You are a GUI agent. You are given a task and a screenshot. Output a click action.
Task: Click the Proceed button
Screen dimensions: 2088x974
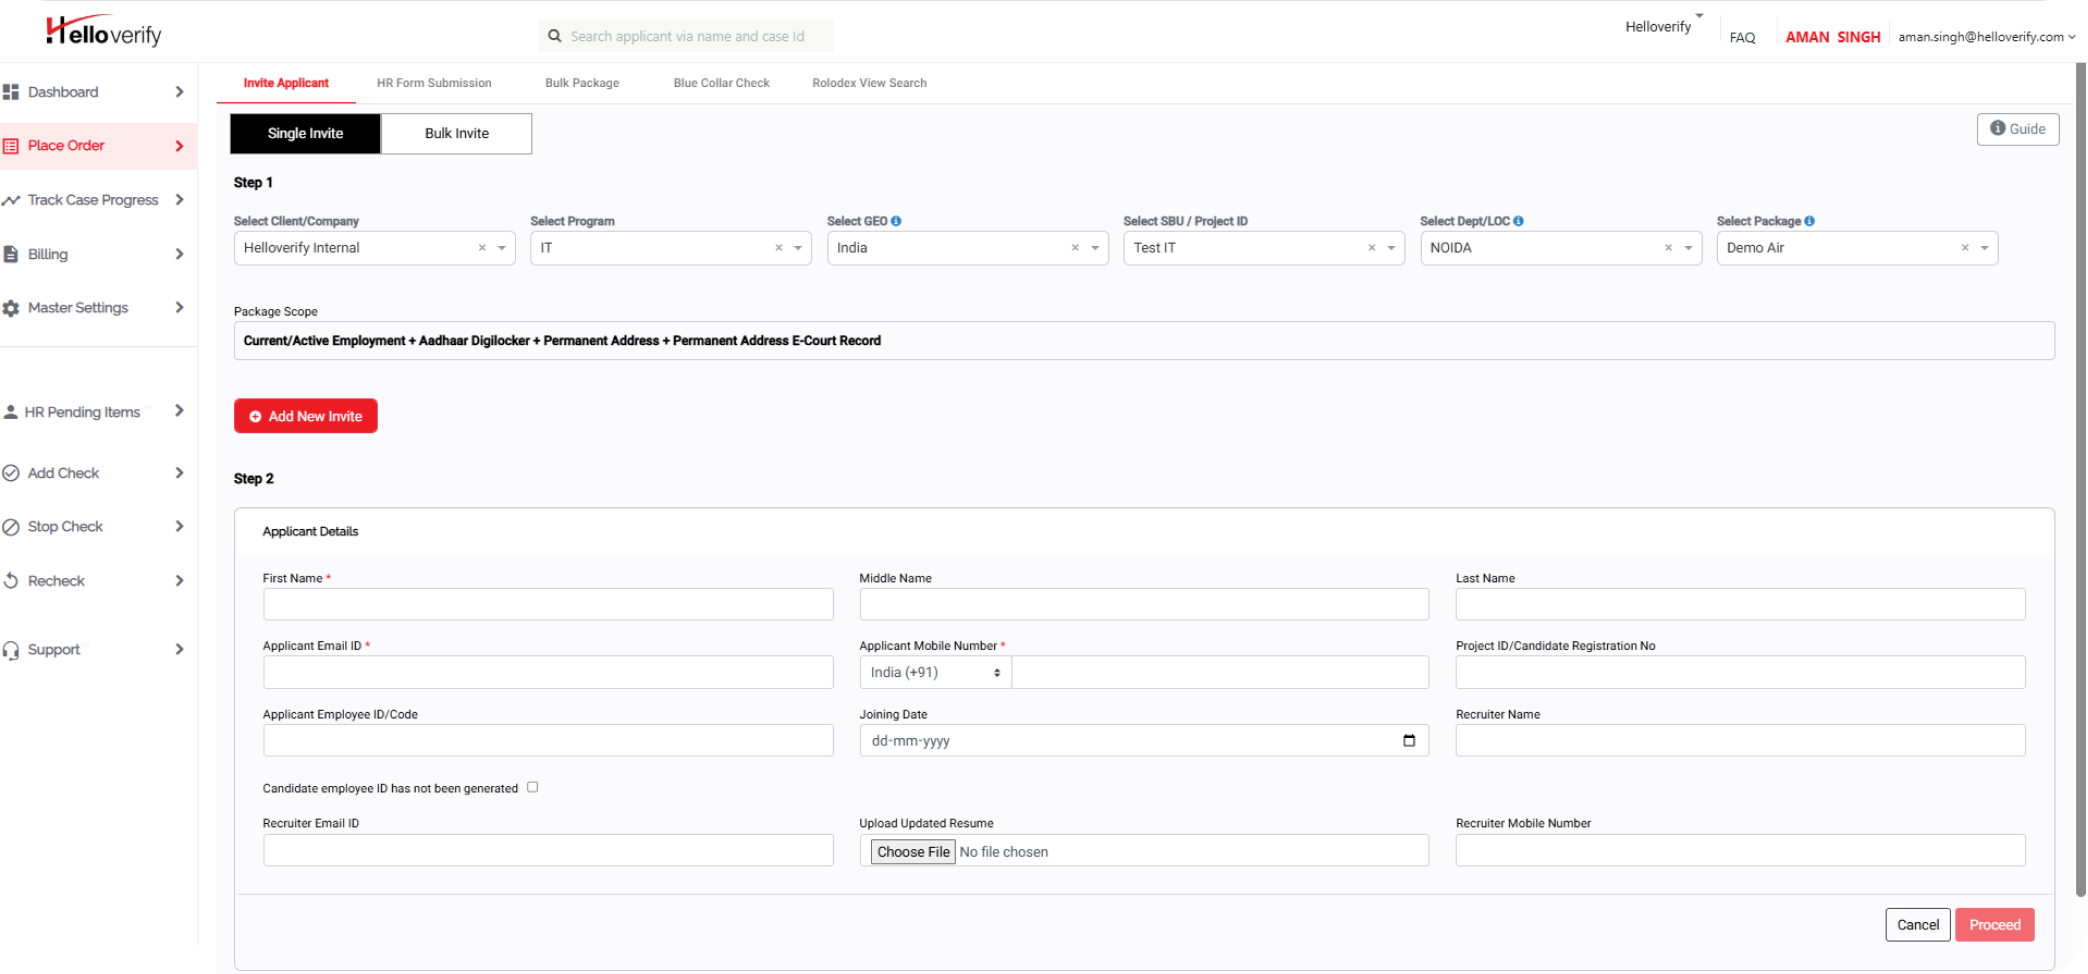pos(1995,925)
